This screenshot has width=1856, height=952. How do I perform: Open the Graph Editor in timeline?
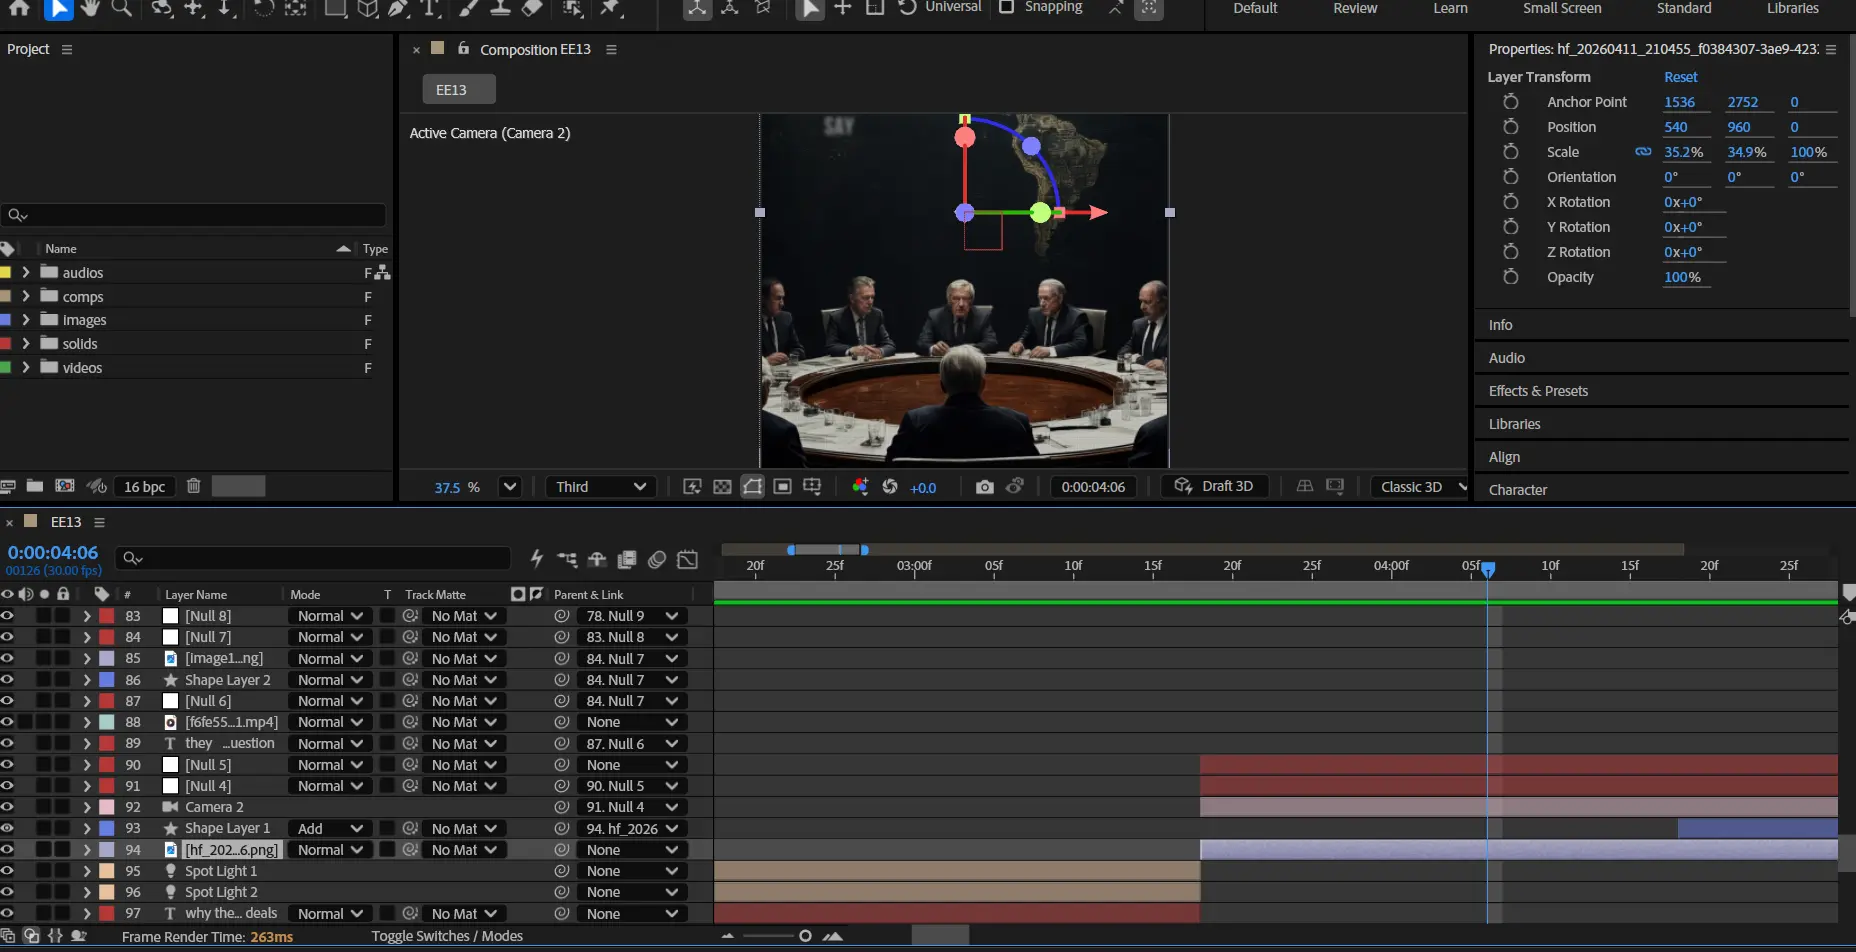[688, 559]
